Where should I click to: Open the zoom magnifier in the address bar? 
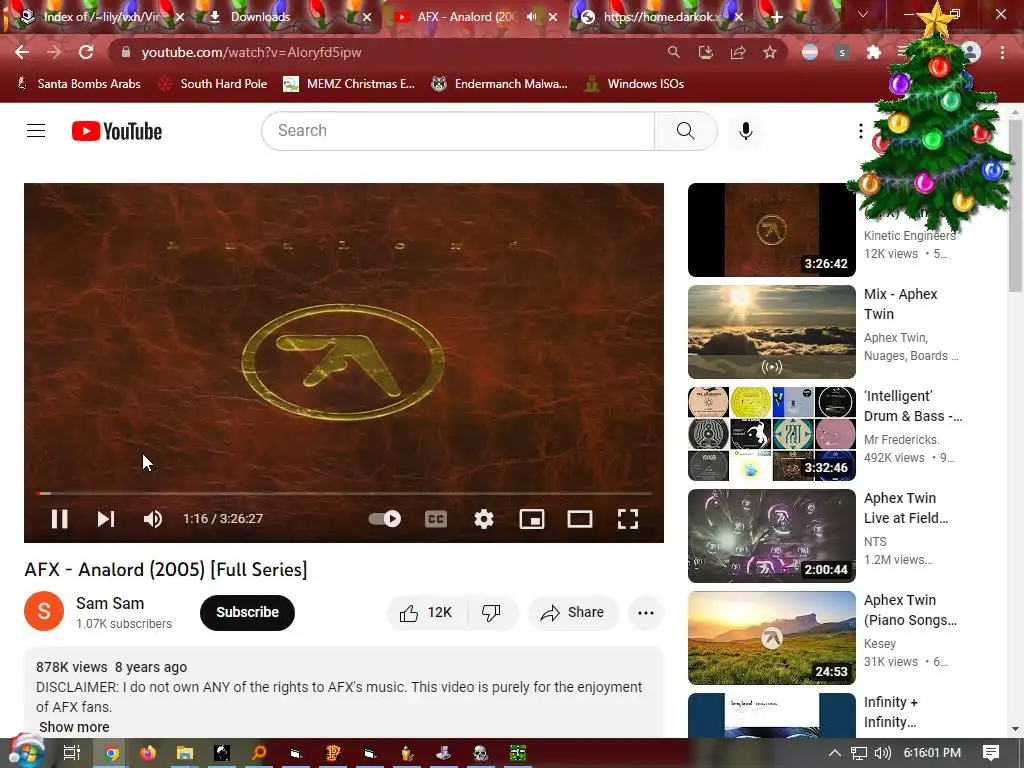coord(673,52)
